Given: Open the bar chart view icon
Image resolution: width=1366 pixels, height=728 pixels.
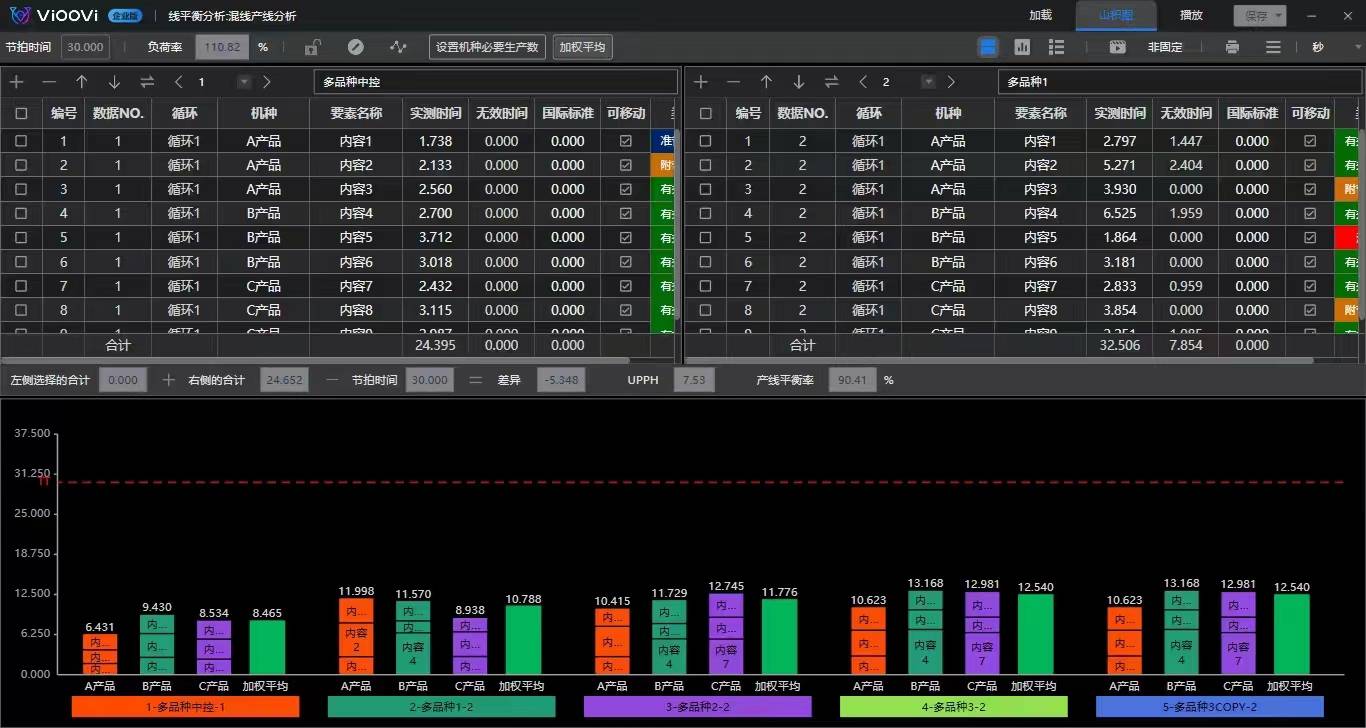Looking at the screenshot, I should [x=1023, y=46].
